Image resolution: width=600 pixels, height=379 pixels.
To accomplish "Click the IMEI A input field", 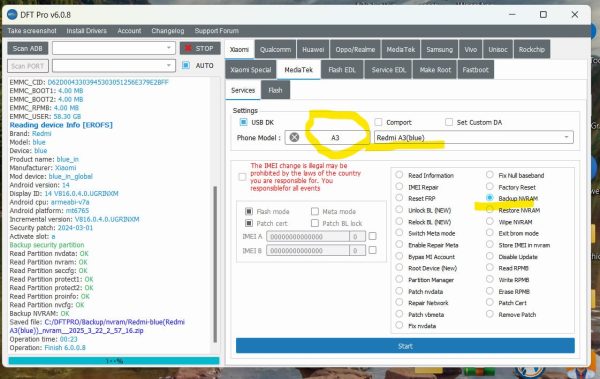I will click(x=308, y=237).
